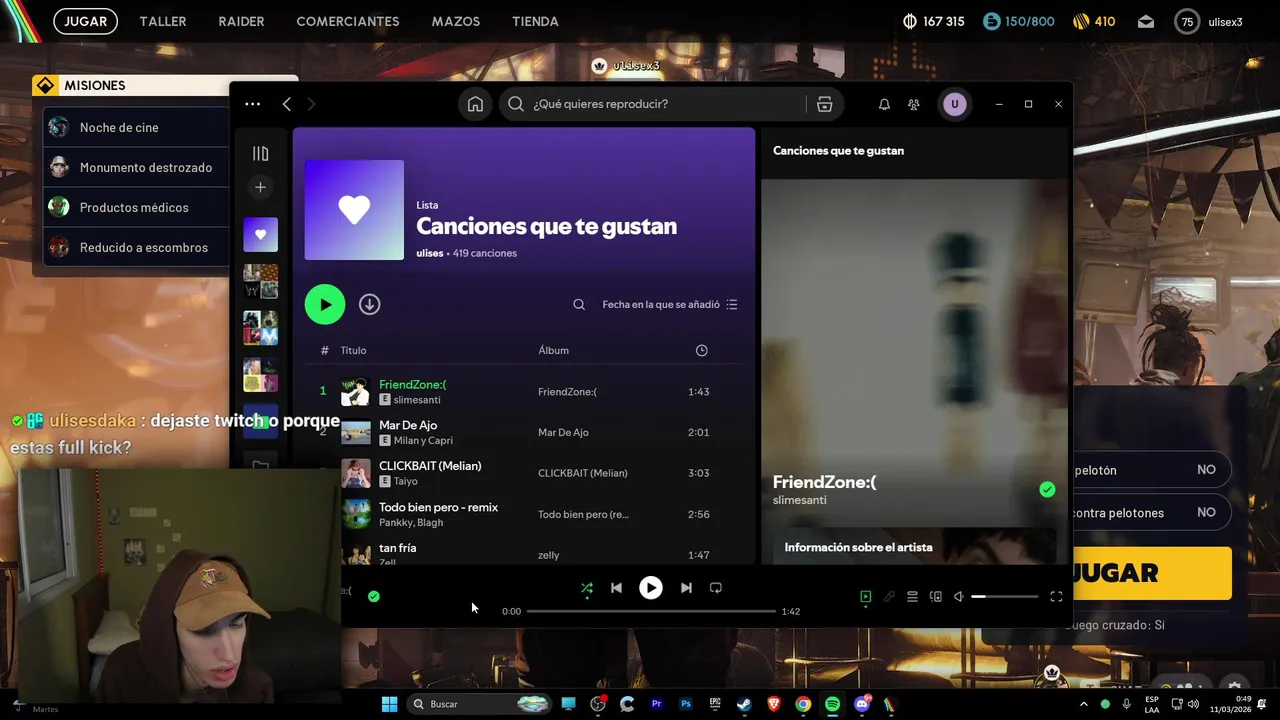Play the central player play button
This screenshot has height=720, width=1280.
click(x=650, y=588)
